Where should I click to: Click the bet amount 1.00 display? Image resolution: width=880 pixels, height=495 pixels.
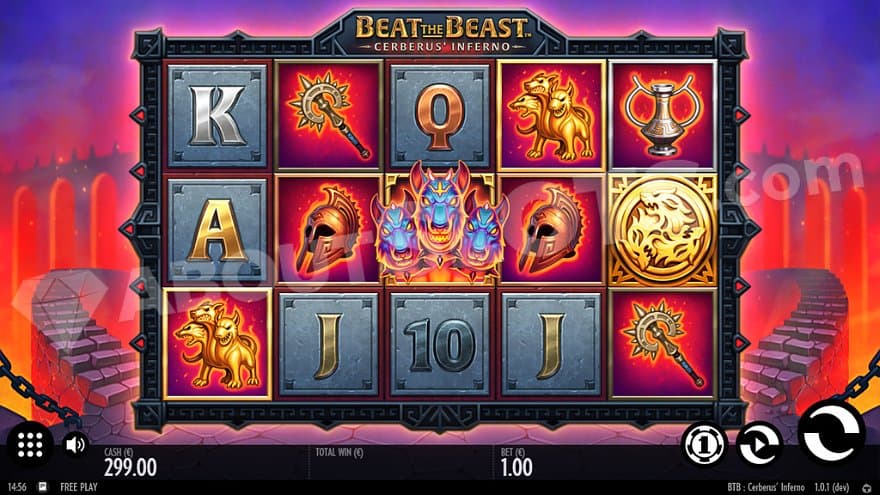[x=516, y=466]
